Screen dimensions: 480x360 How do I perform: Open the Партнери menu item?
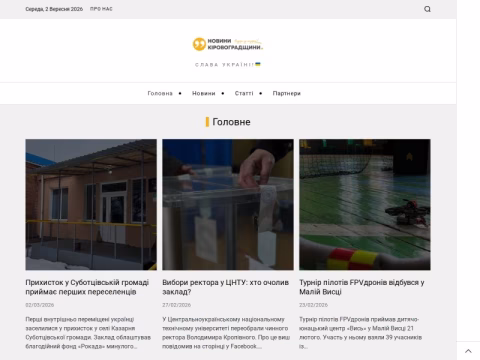pyautogui.click(x=287, y=93)
